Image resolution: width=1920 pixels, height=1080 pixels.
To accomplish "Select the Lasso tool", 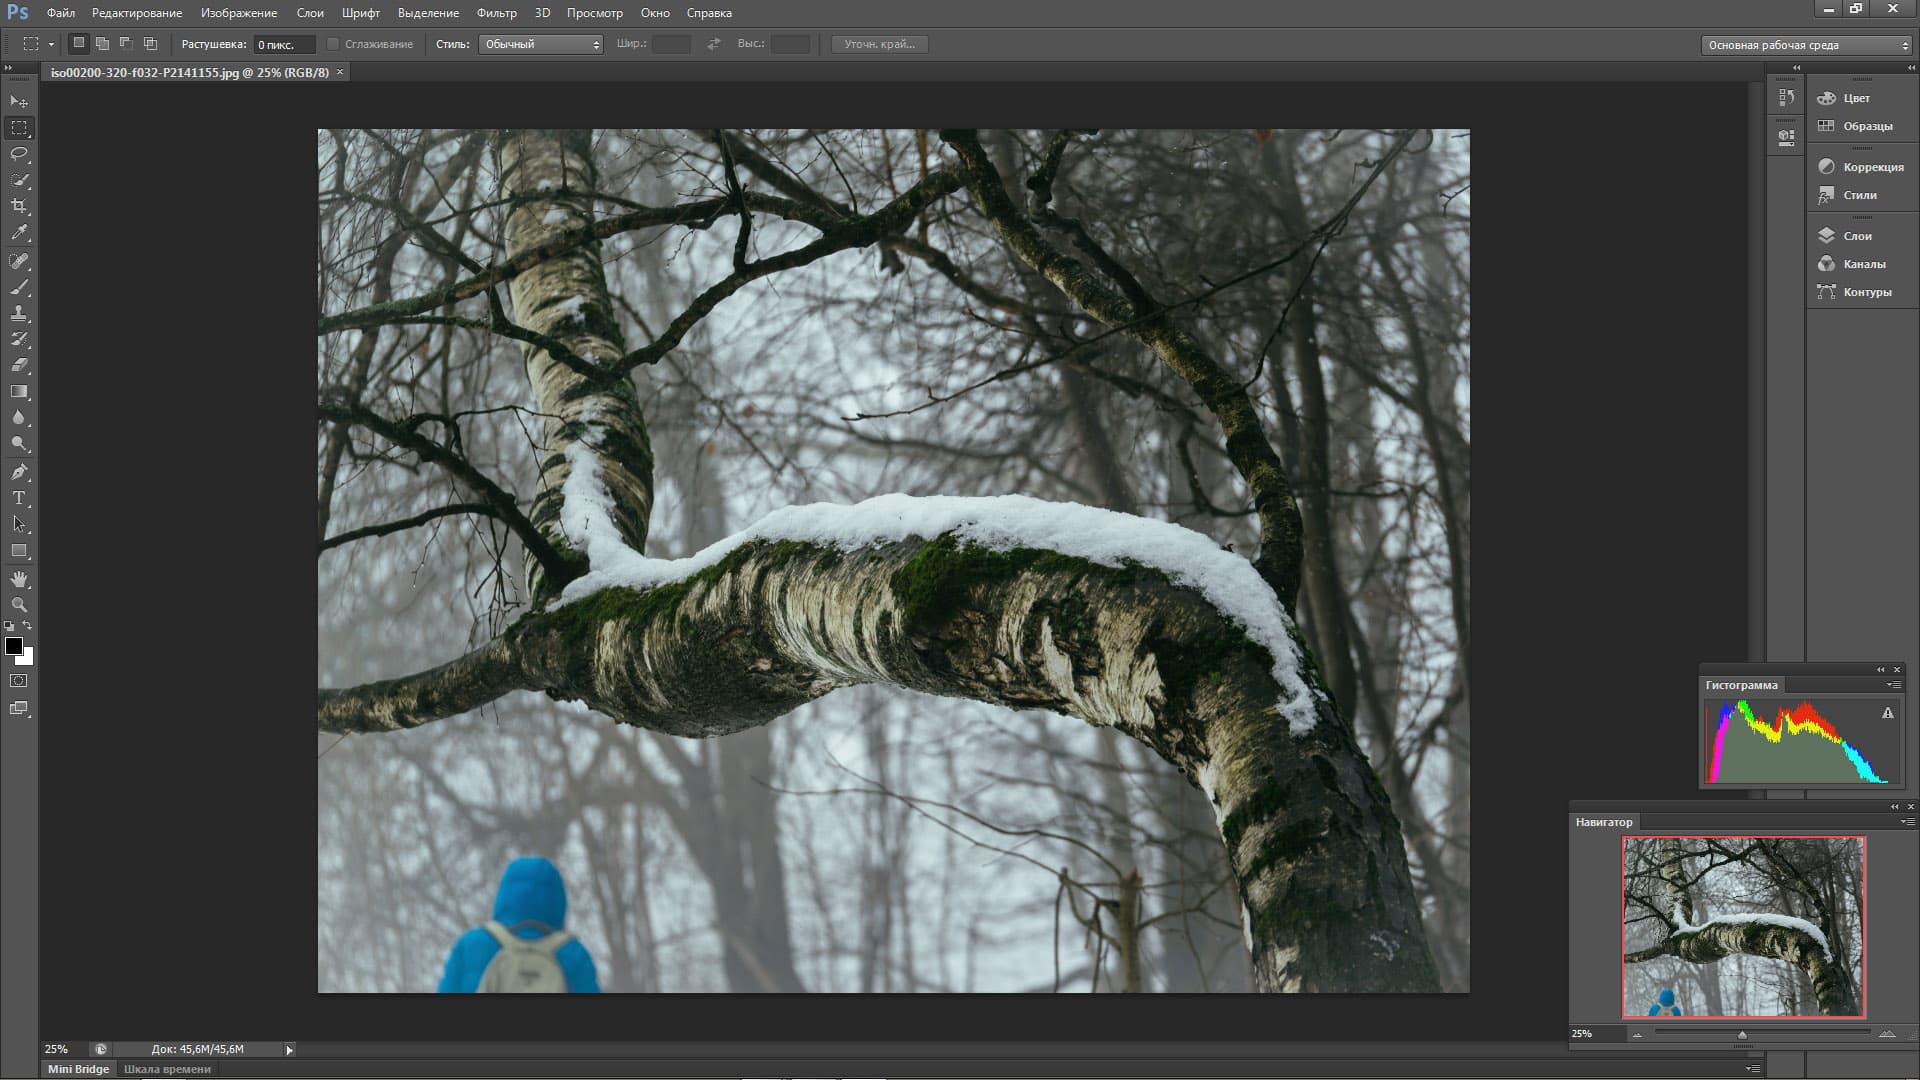I will [x=19, y=154].
